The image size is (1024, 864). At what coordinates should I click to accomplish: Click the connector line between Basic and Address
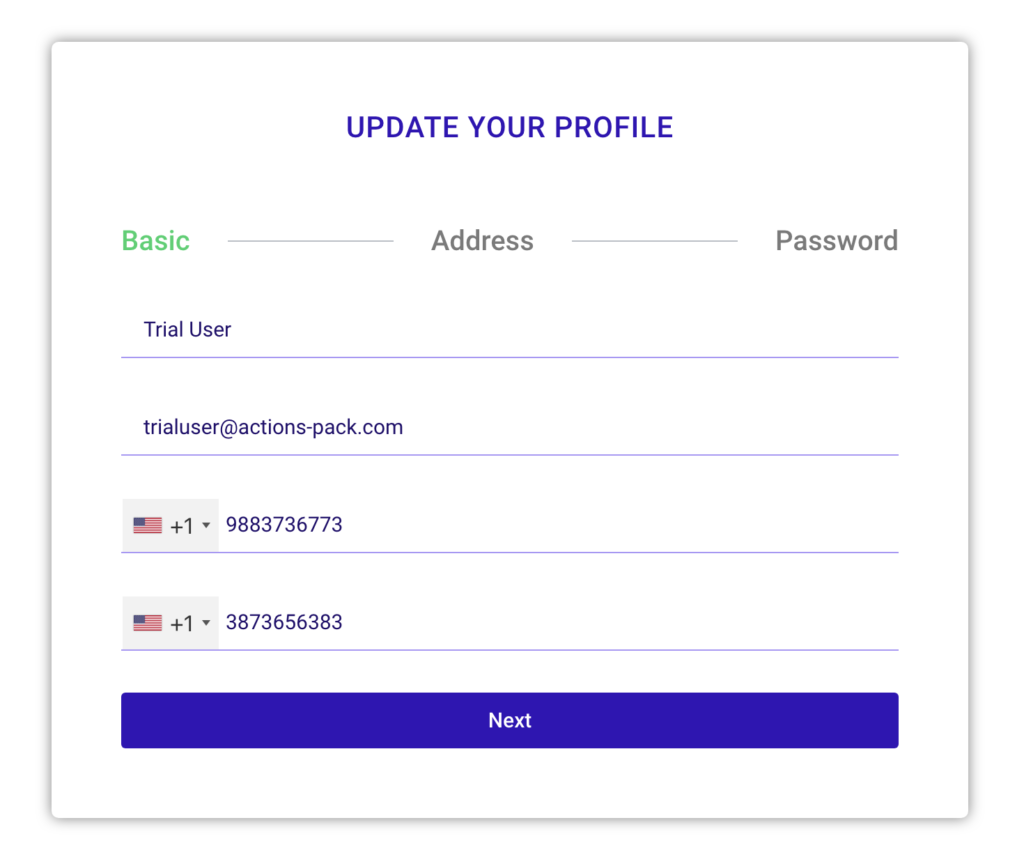coord(310,241)
